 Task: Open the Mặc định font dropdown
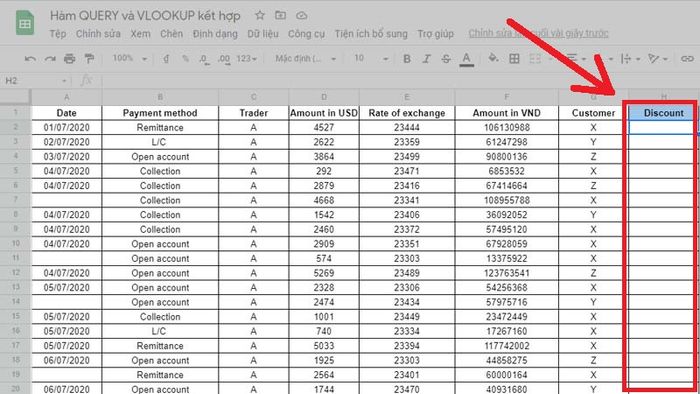[305, 58]
